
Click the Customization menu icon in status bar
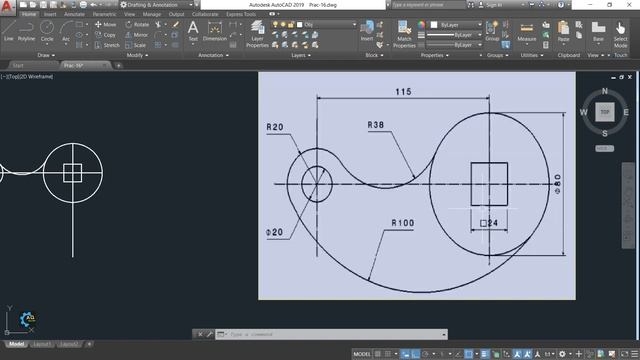[x=635, y=354]
